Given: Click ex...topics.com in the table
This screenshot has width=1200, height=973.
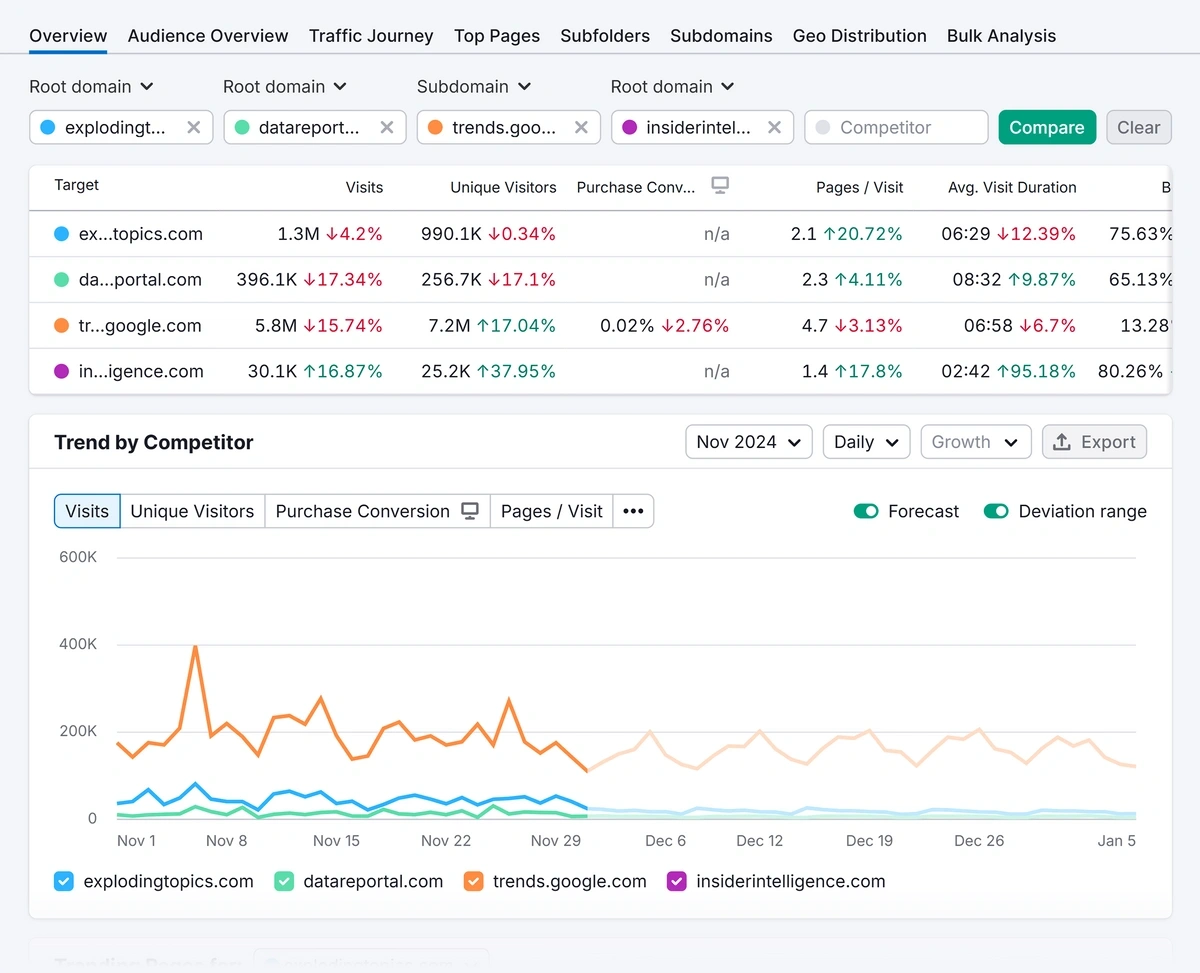Looking at the screenshot, I should pos(140,234).
